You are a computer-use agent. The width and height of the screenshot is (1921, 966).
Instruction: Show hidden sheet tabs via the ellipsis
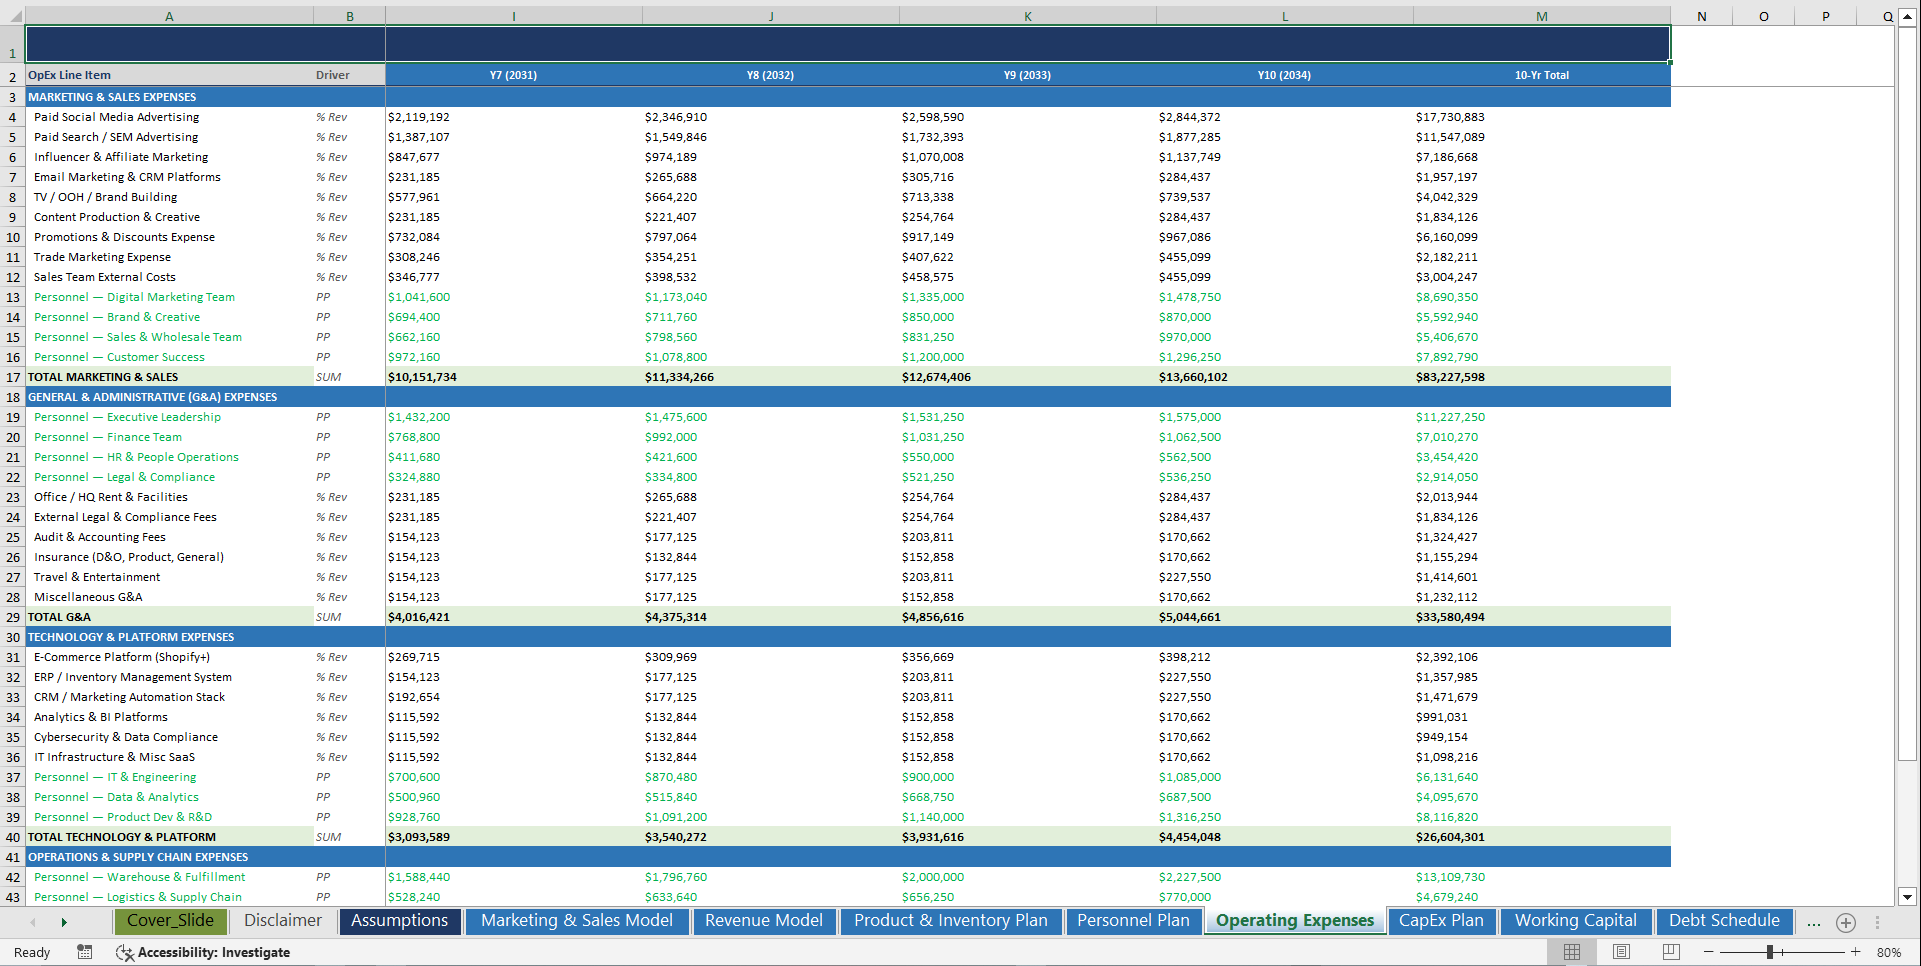pyautogui.click(x=1813, y=922)
